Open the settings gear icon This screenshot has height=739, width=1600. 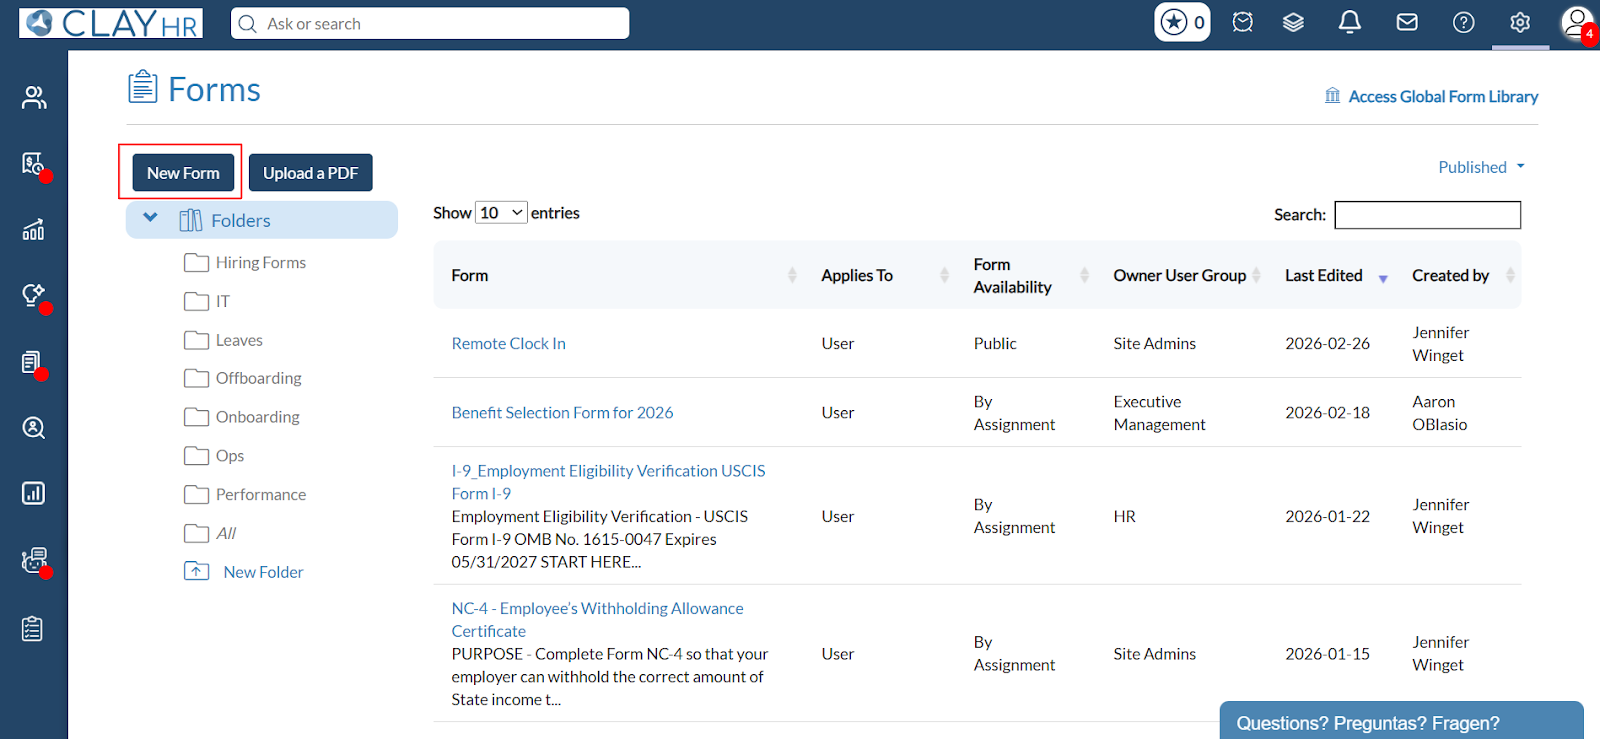[1520, 22]
